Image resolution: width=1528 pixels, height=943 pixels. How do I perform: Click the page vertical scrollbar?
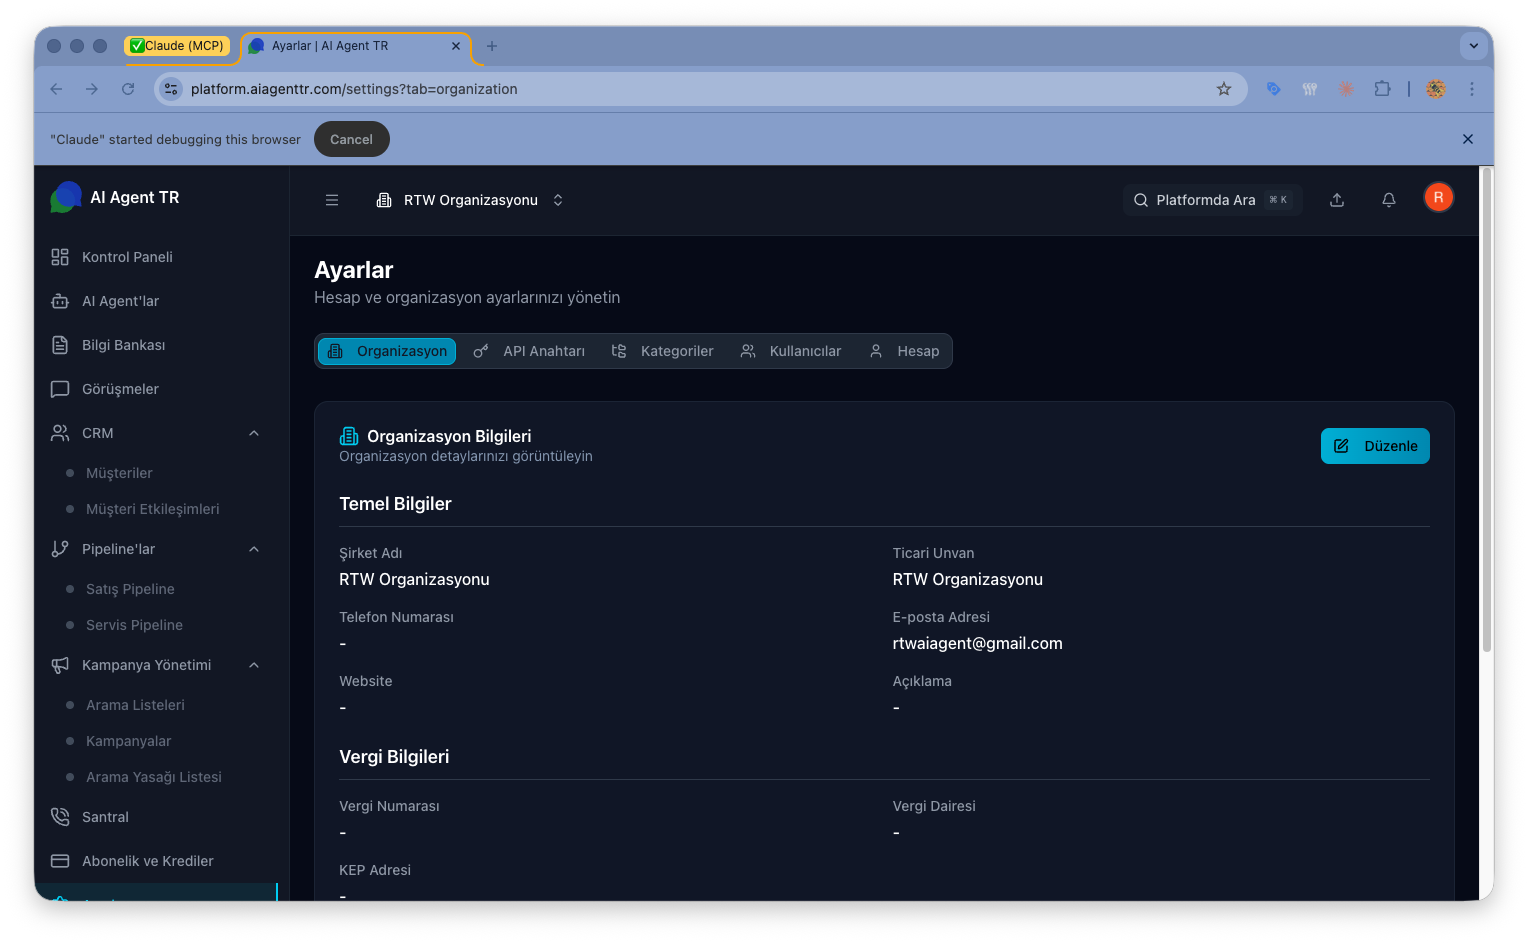[x=1487, y=412]
